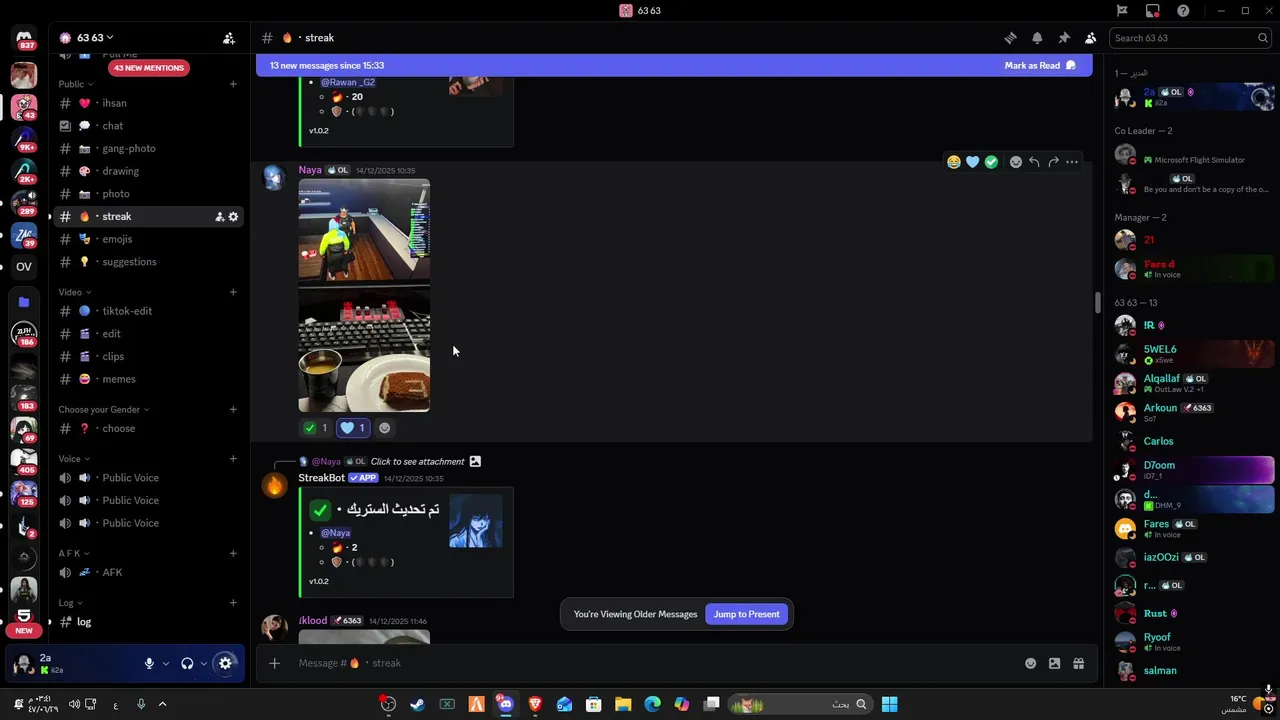This screenshot has width=1280, height=720.
Task: Toggle blue heart reaction under Naya's image
Action: click(353, 428)
